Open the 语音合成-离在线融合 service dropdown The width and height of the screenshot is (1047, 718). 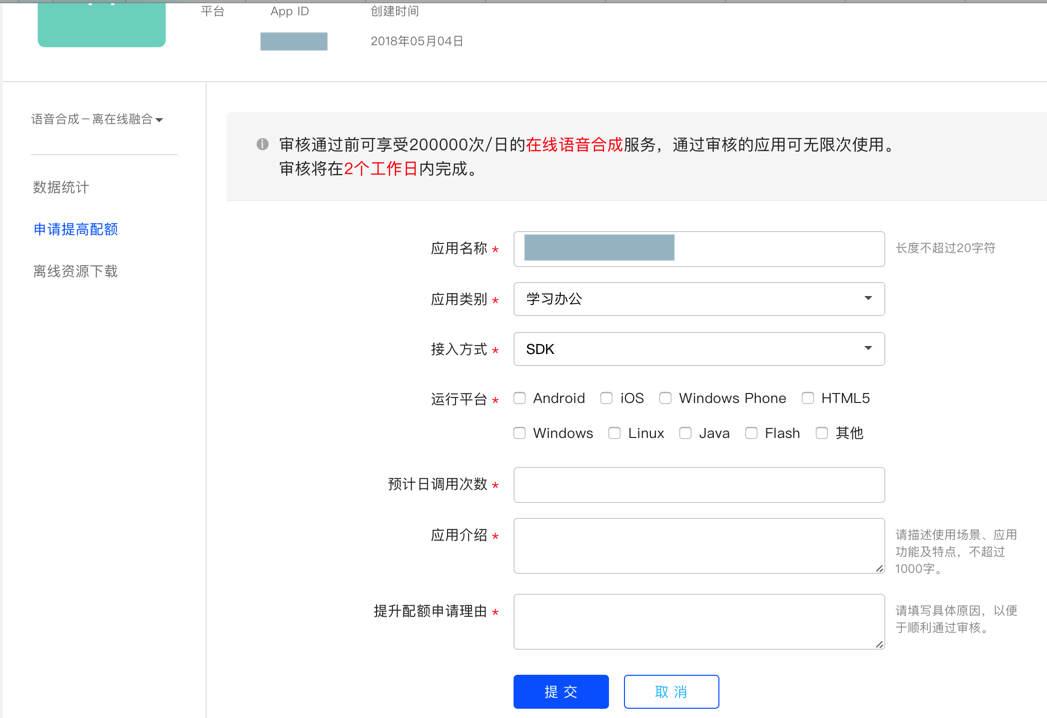tap(97, 120)
